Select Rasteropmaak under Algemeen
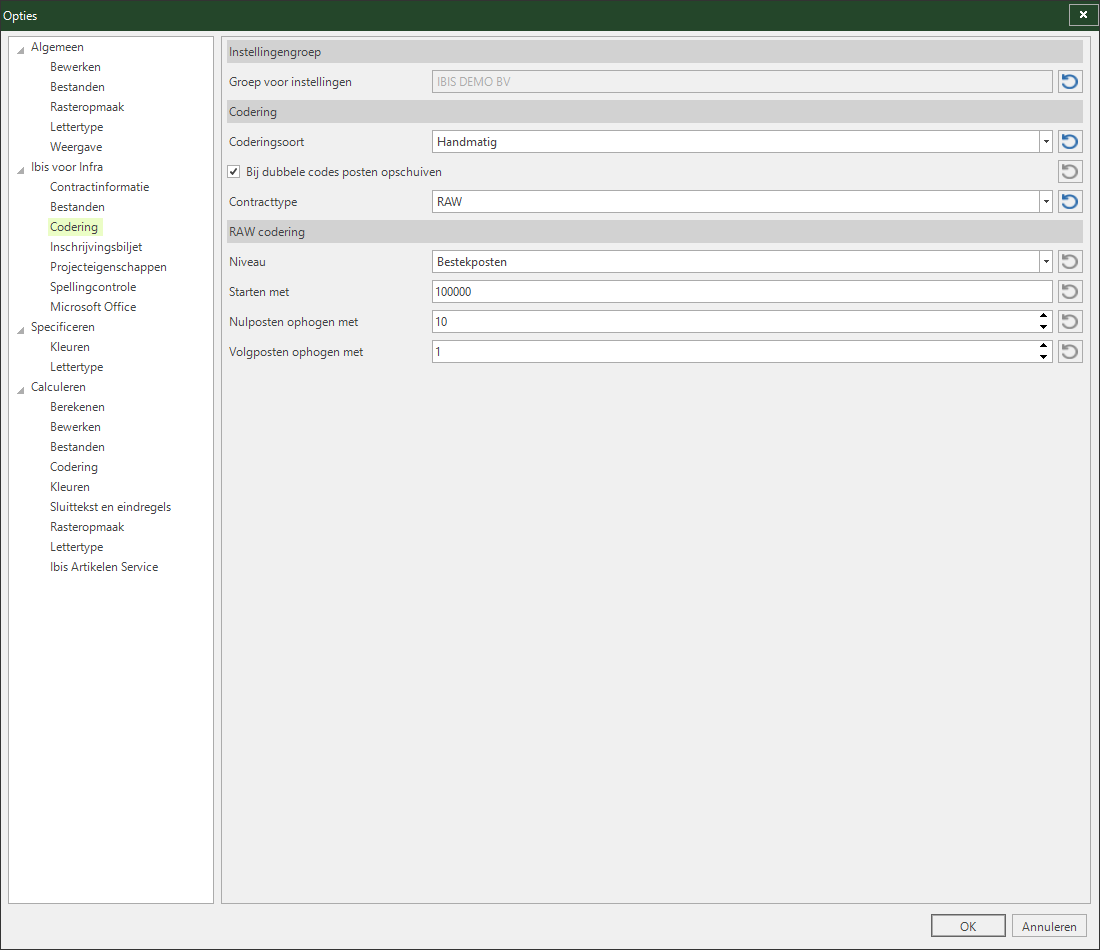The width and height of the screenshot is (1100, 950). click(x=87, y=107)
